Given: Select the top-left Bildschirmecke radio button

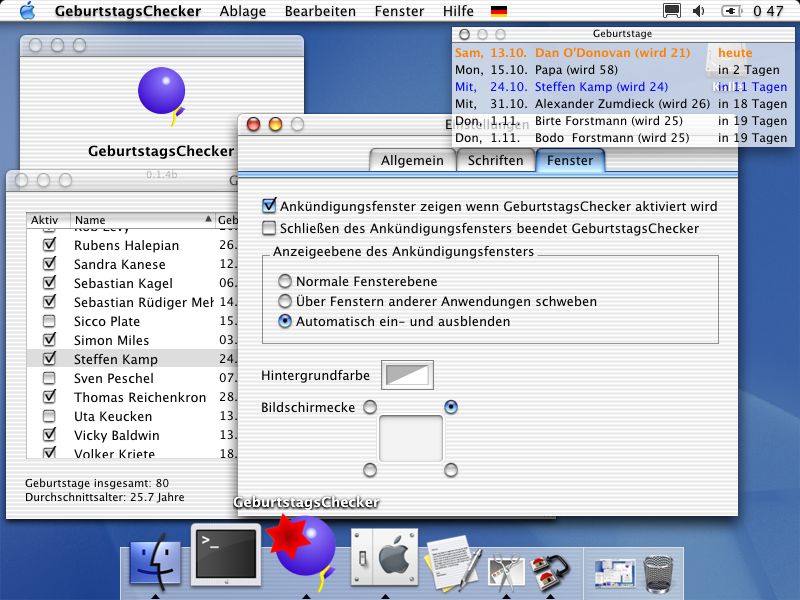Looking at the screenshot, I should point(369,407).
